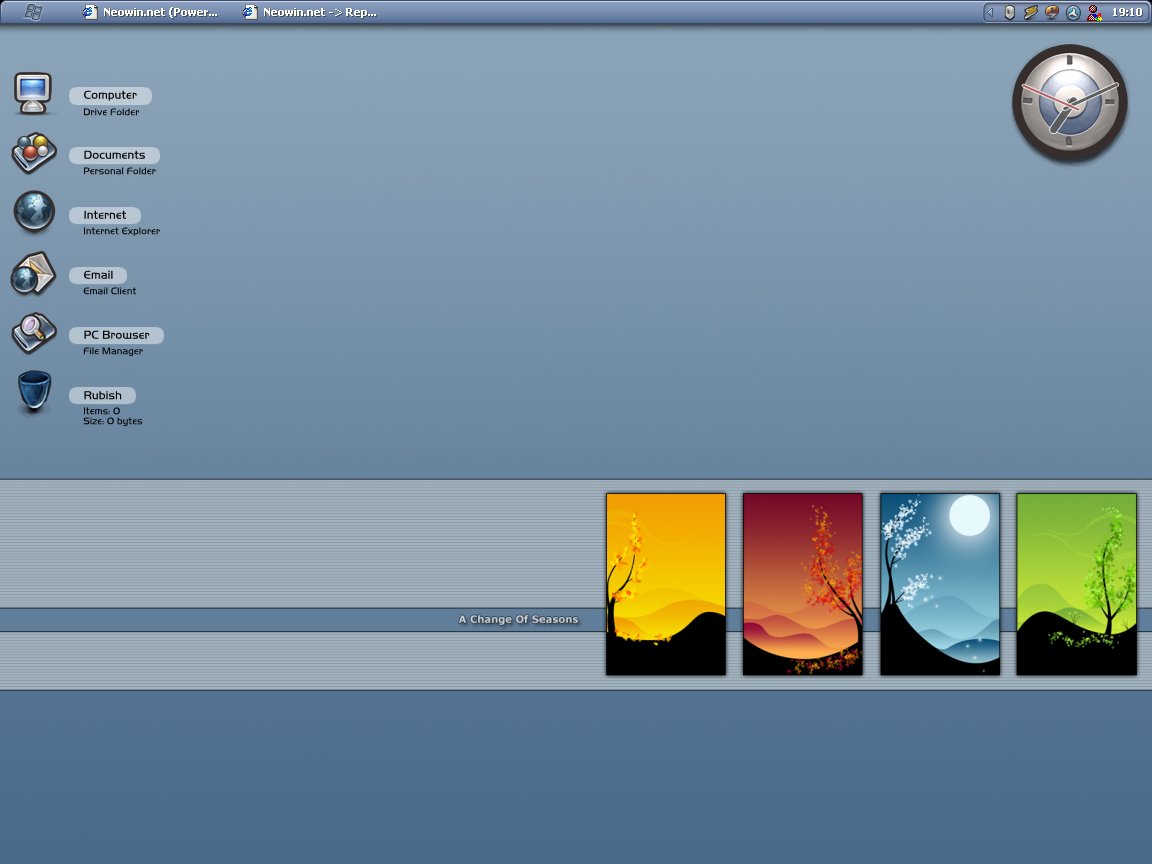Image resolution: width=1152 pixels, height=864 pixels.
Task: Click the Rubish label button
Action: [x=102, y=395]
